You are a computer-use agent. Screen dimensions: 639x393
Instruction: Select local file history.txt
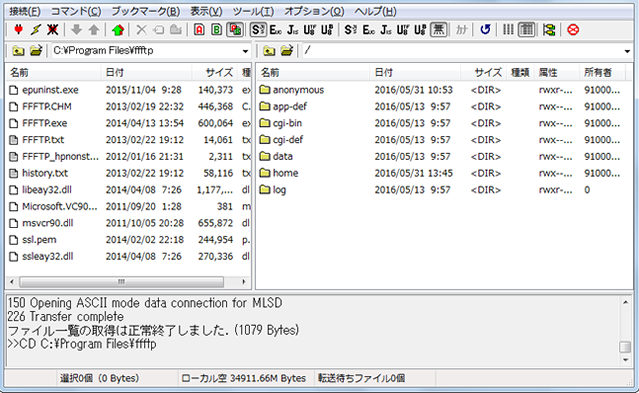click(39, 173)
